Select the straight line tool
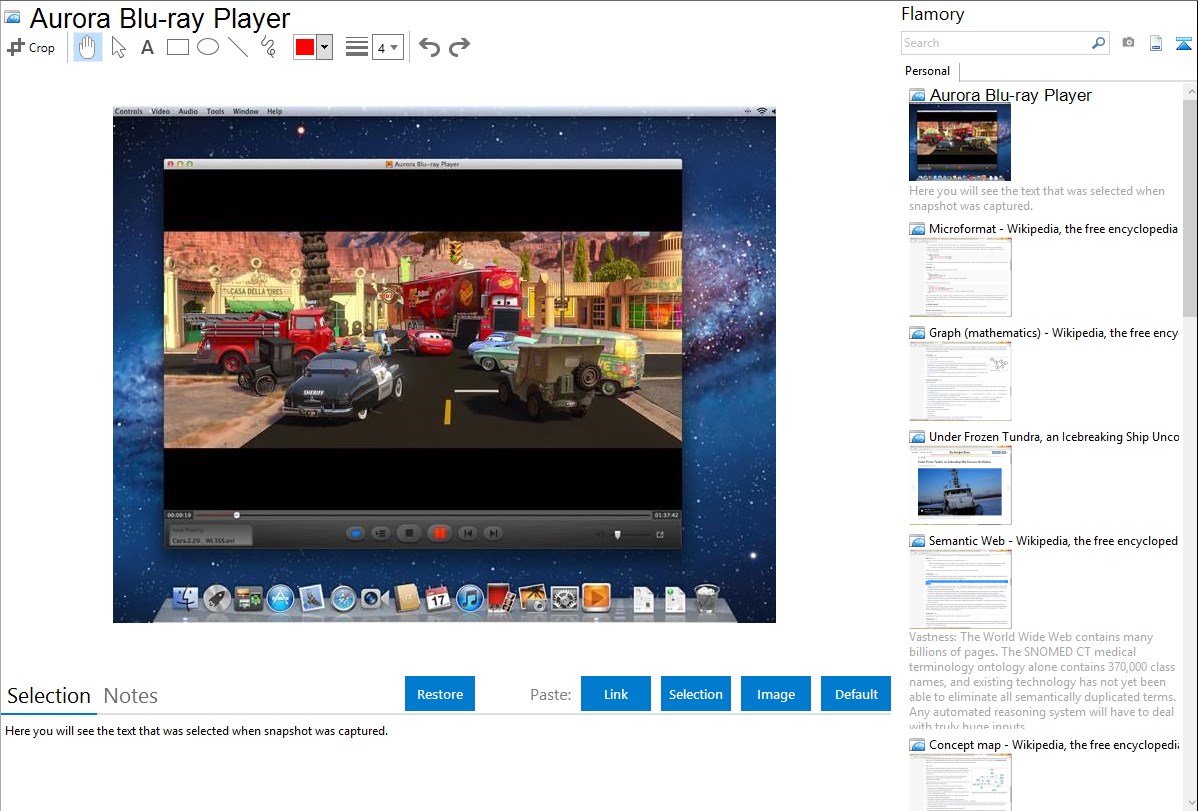This screenshot has width=1198, height=811. coord(238,47)
